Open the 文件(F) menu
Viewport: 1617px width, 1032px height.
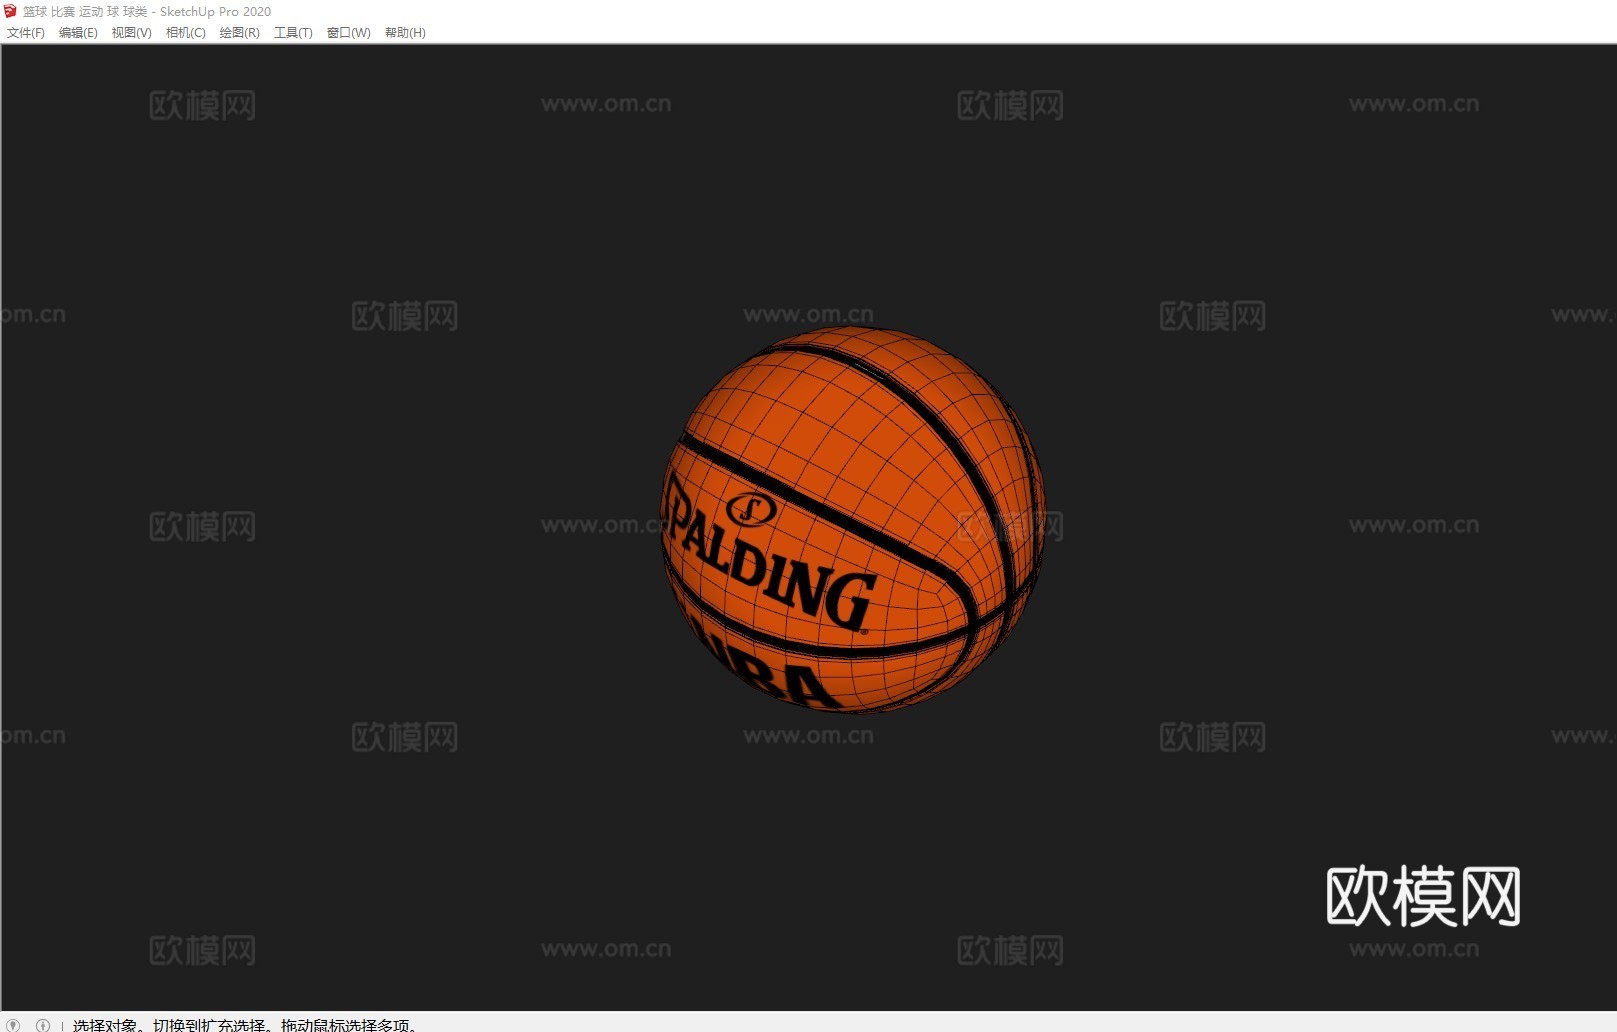pyautogui.click(x=26, y=33)
